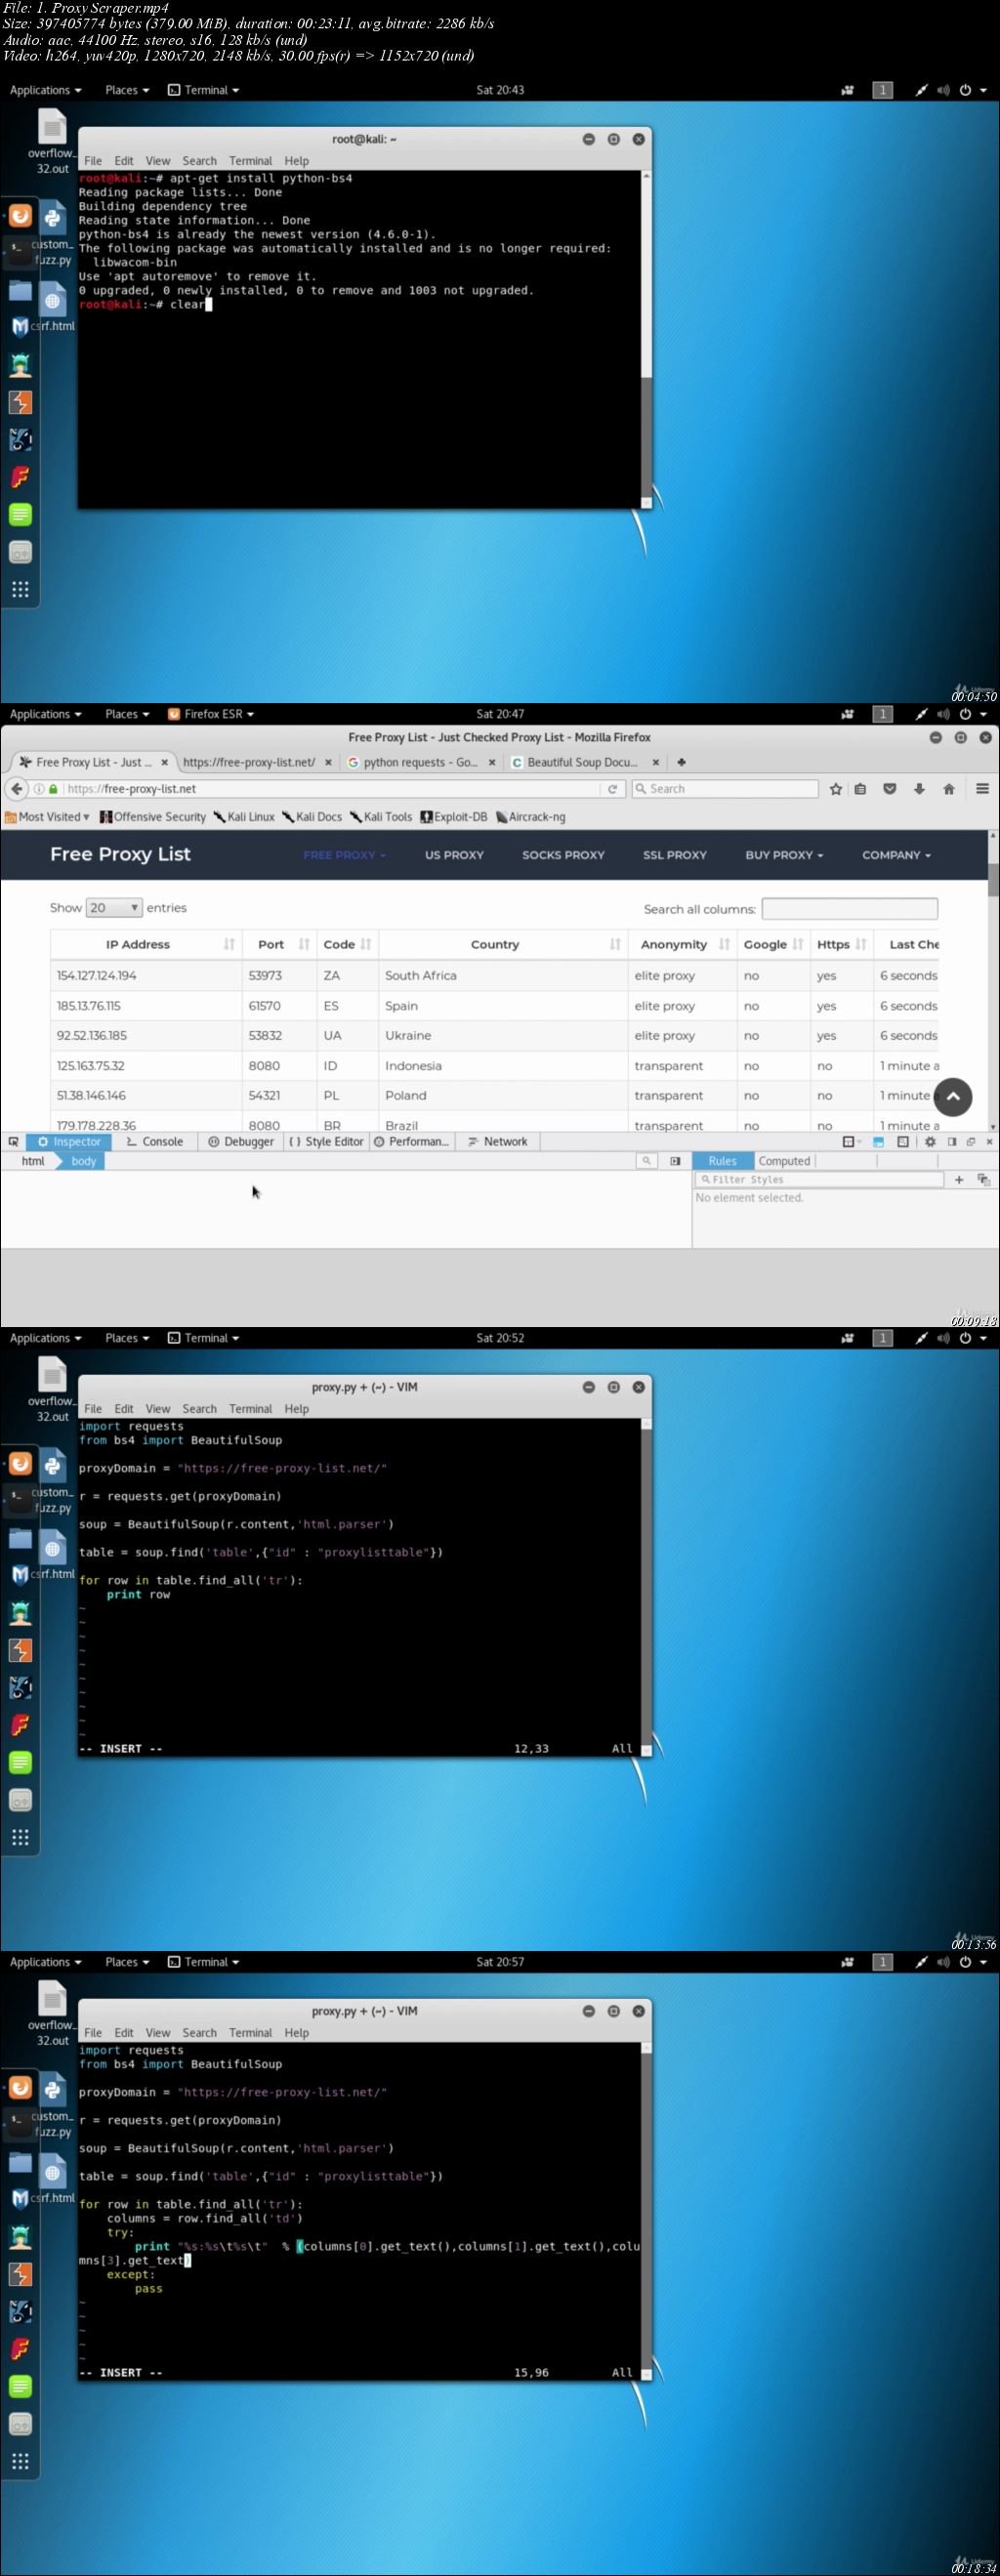This screenshot has height=2576, width=1000.
Task: Go back using Firefox back arrow
Action: (x=16, y=788)
